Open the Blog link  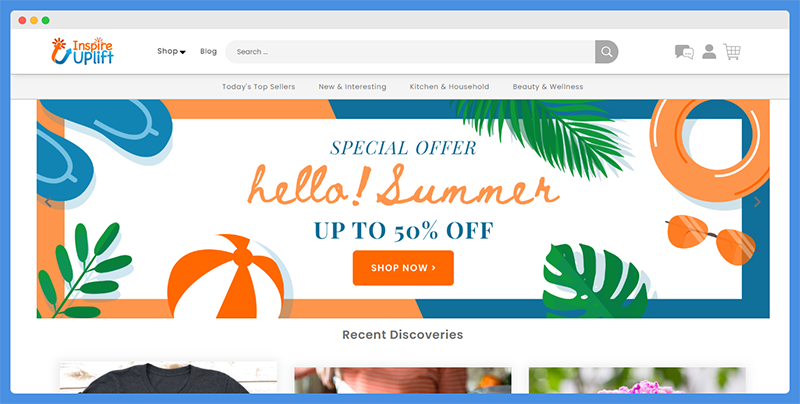point(208,51)
